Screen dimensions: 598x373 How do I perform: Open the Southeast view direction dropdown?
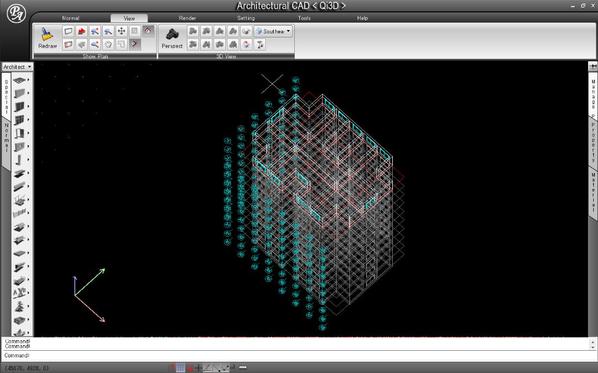click(x=273, y=31)
